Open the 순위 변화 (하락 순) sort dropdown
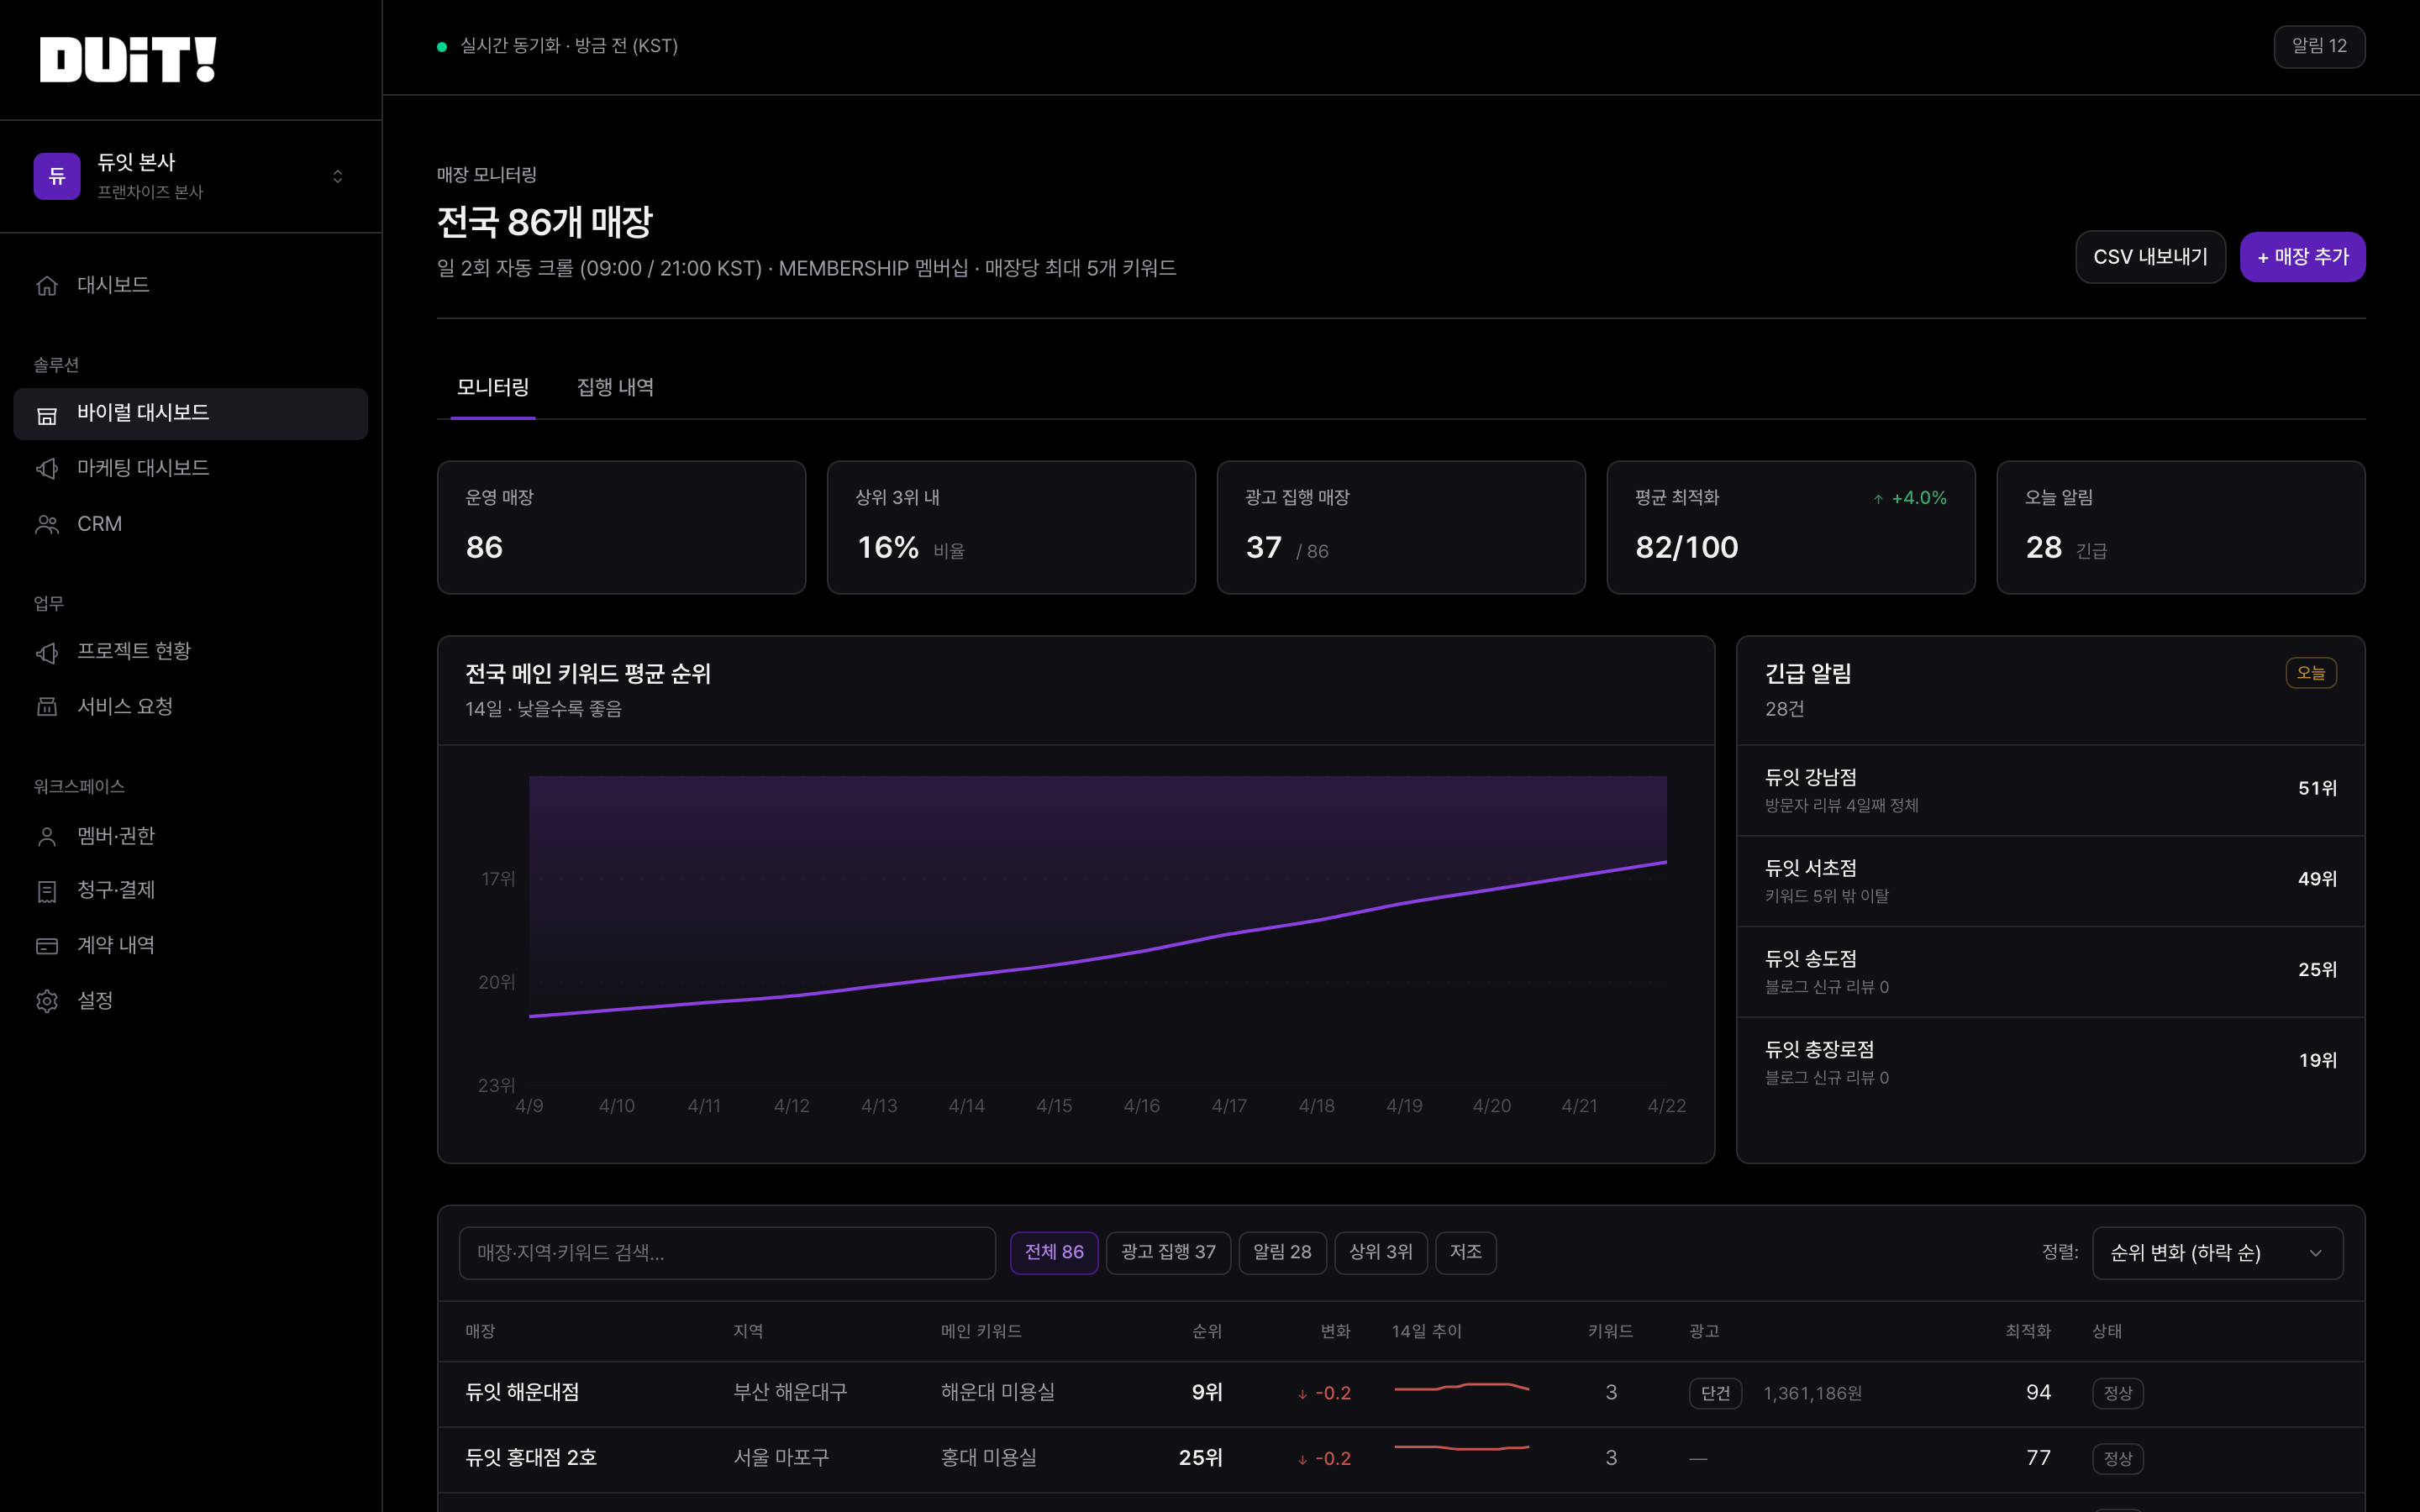Screen dimensions: 2420x1512 [2217, 1253]
